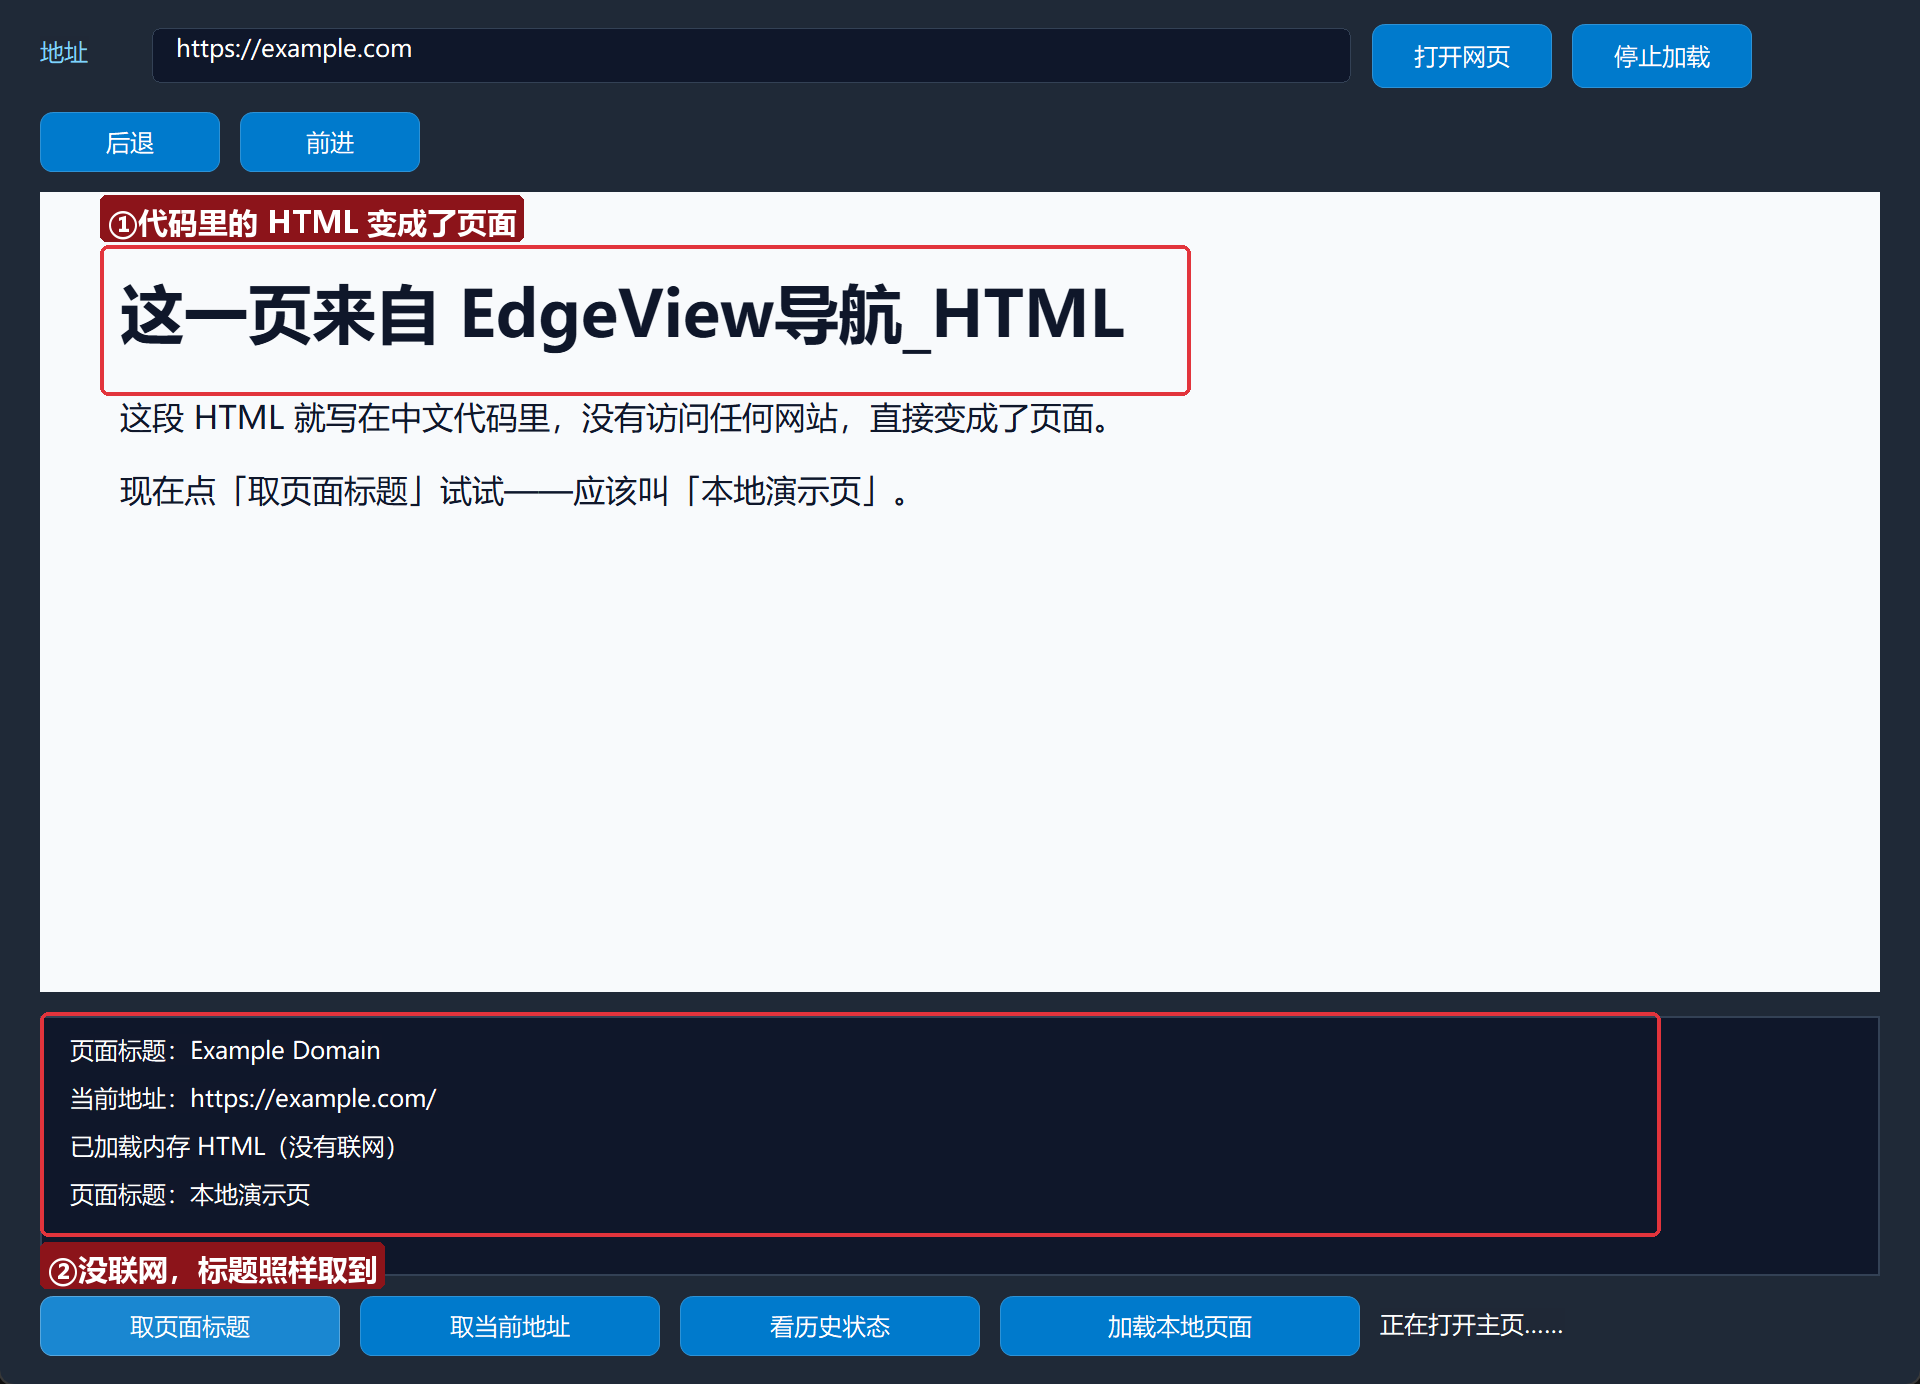
Task: Click log line 已加载内存 HTML（没有联网）
Action: tap(234, 1146)
